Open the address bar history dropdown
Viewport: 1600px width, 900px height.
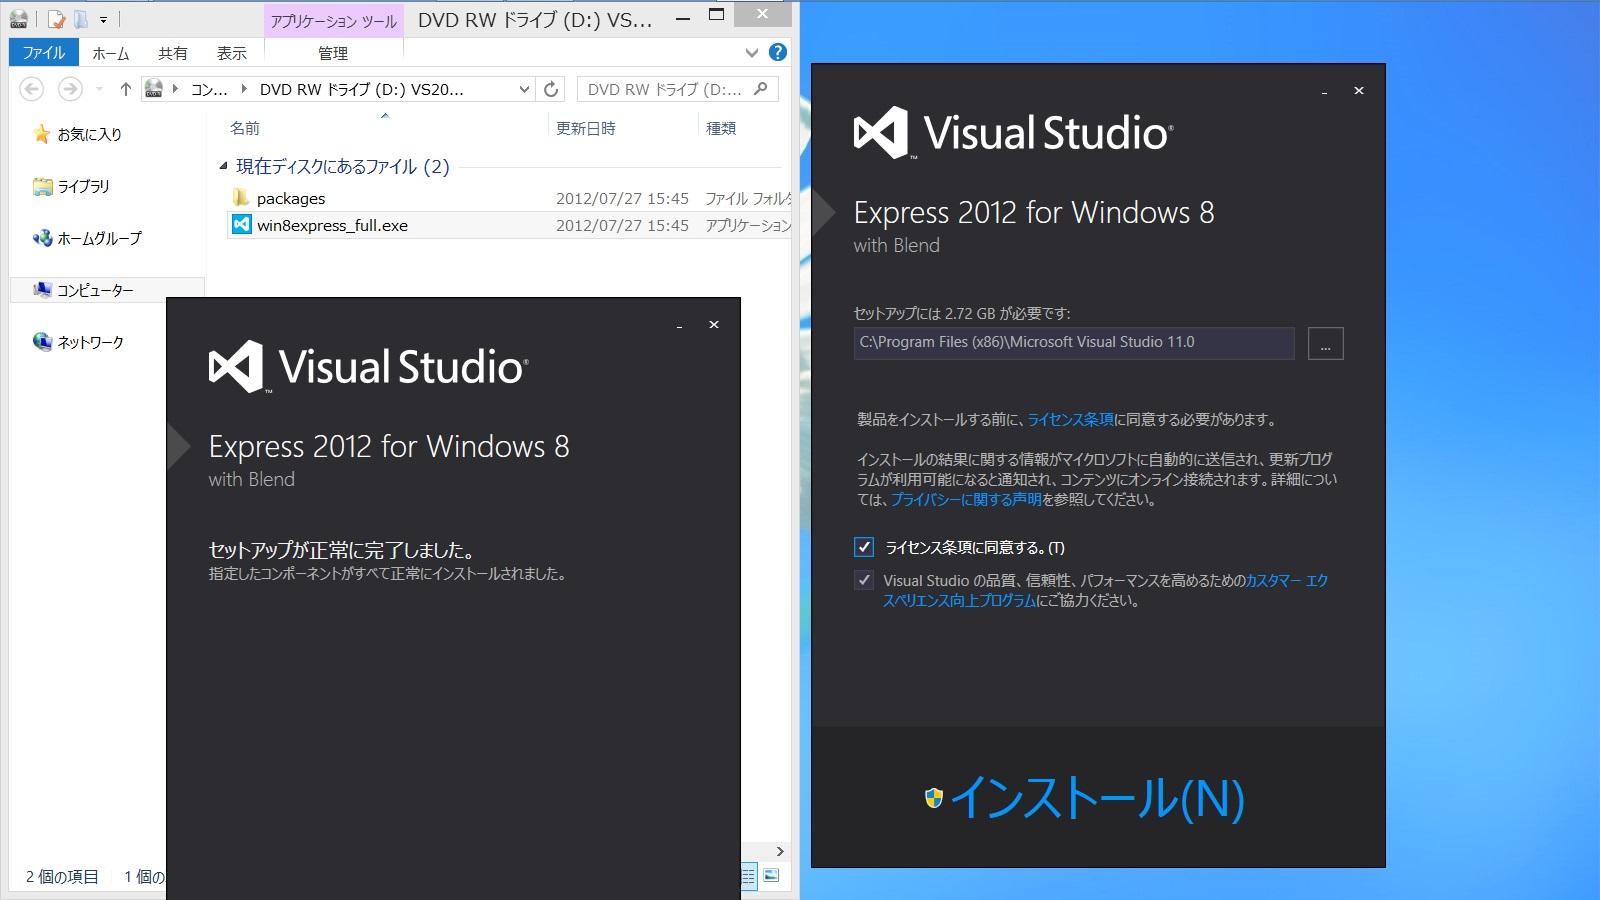[x=524, y=89]
